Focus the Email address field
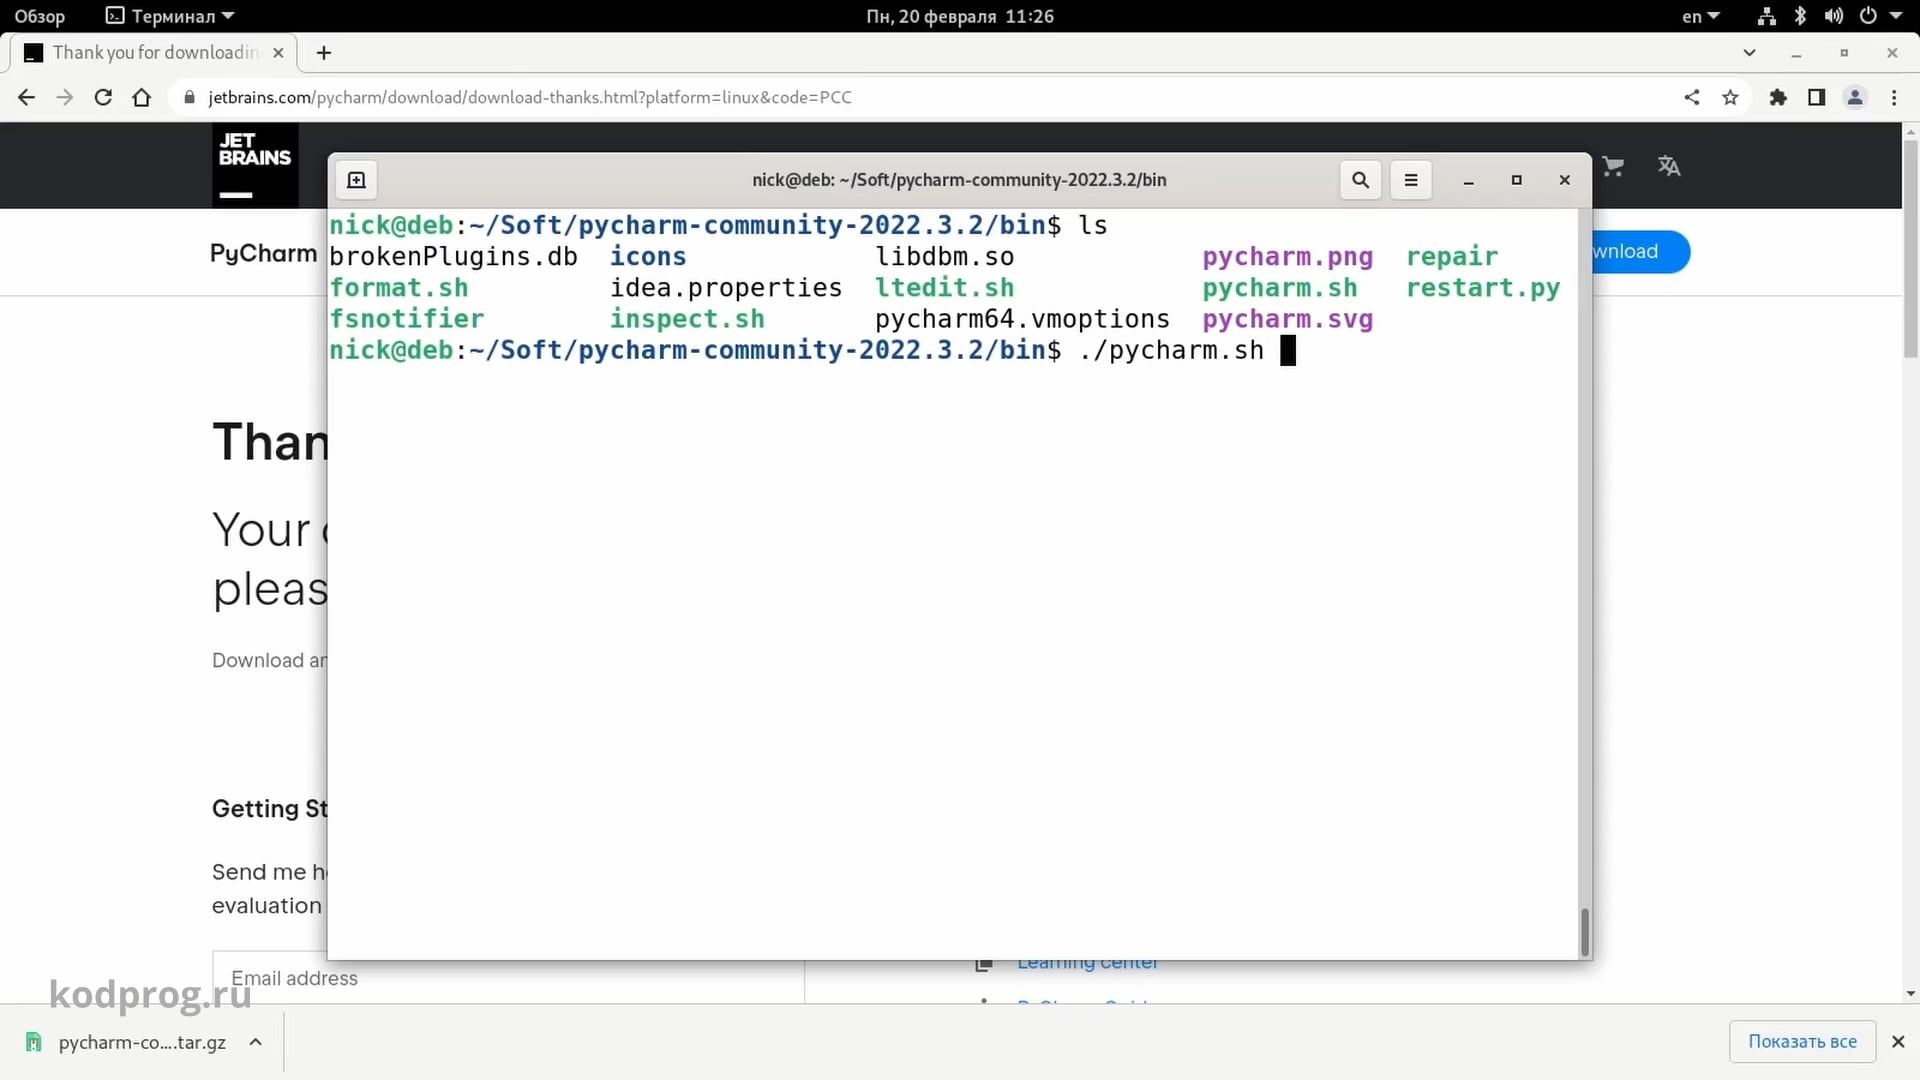 click(508, 978)
